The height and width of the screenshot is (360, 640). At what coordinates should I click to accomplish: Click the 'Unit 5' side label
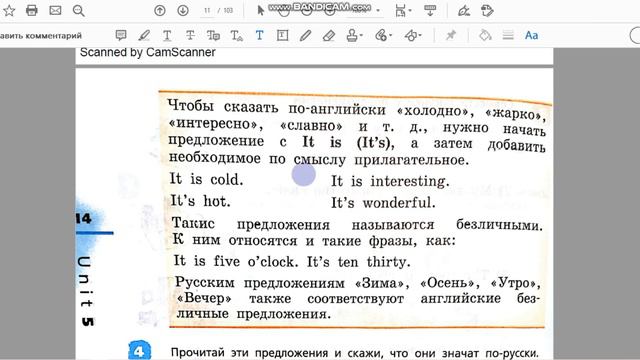86,291
